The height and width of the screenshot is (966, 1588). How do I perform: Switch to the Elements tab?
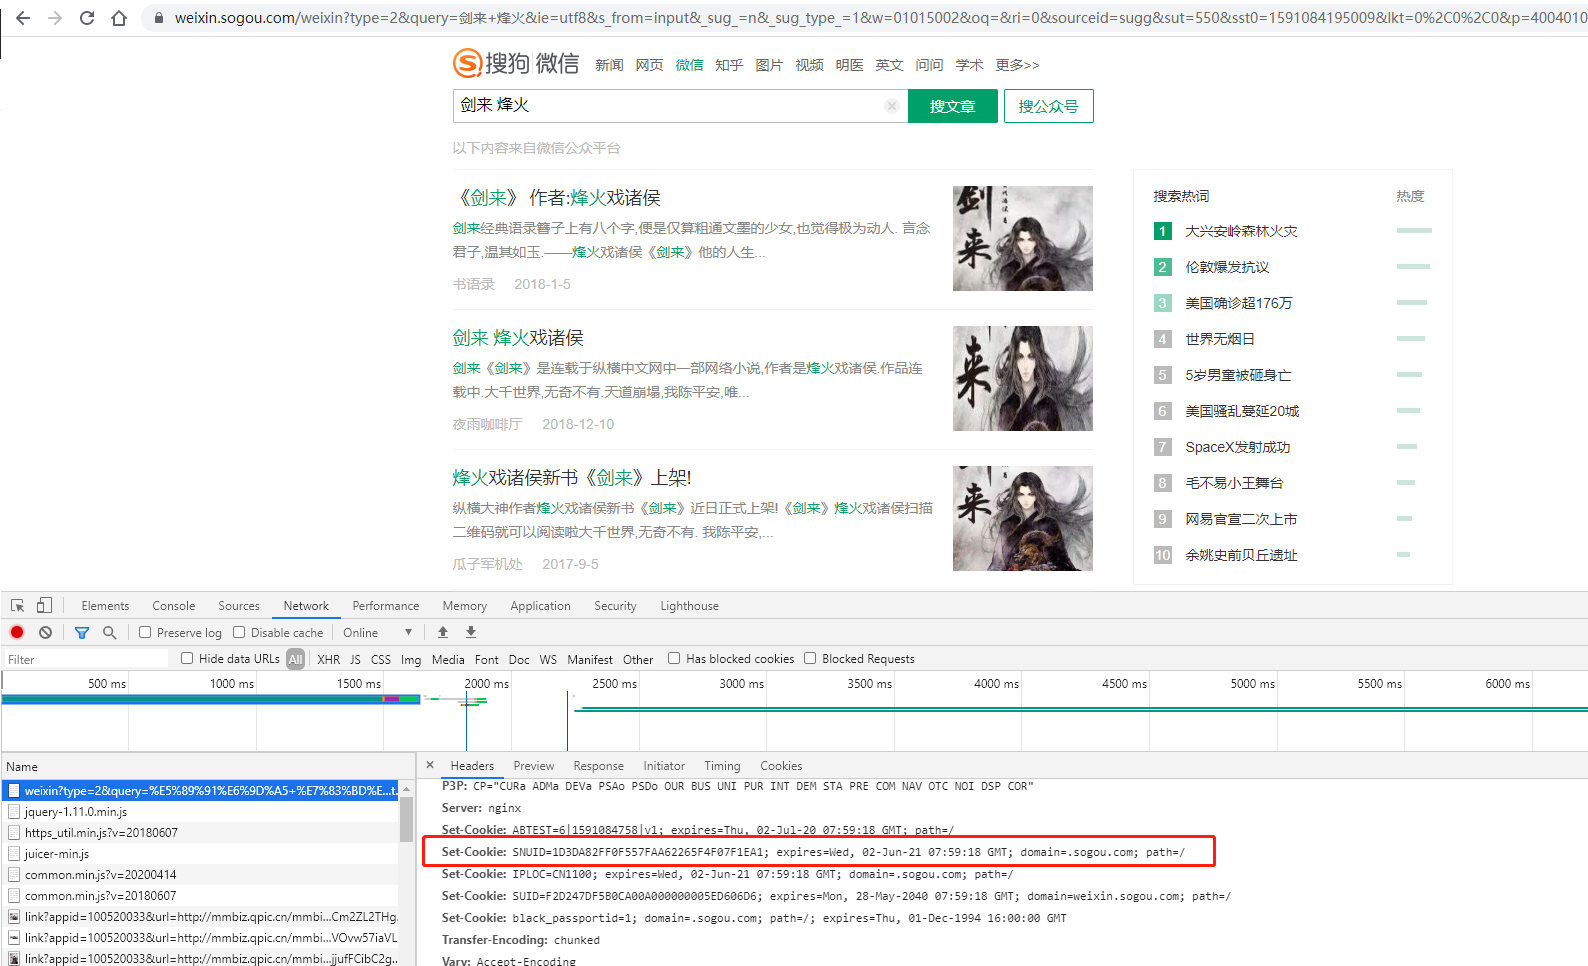click(105, 606)
